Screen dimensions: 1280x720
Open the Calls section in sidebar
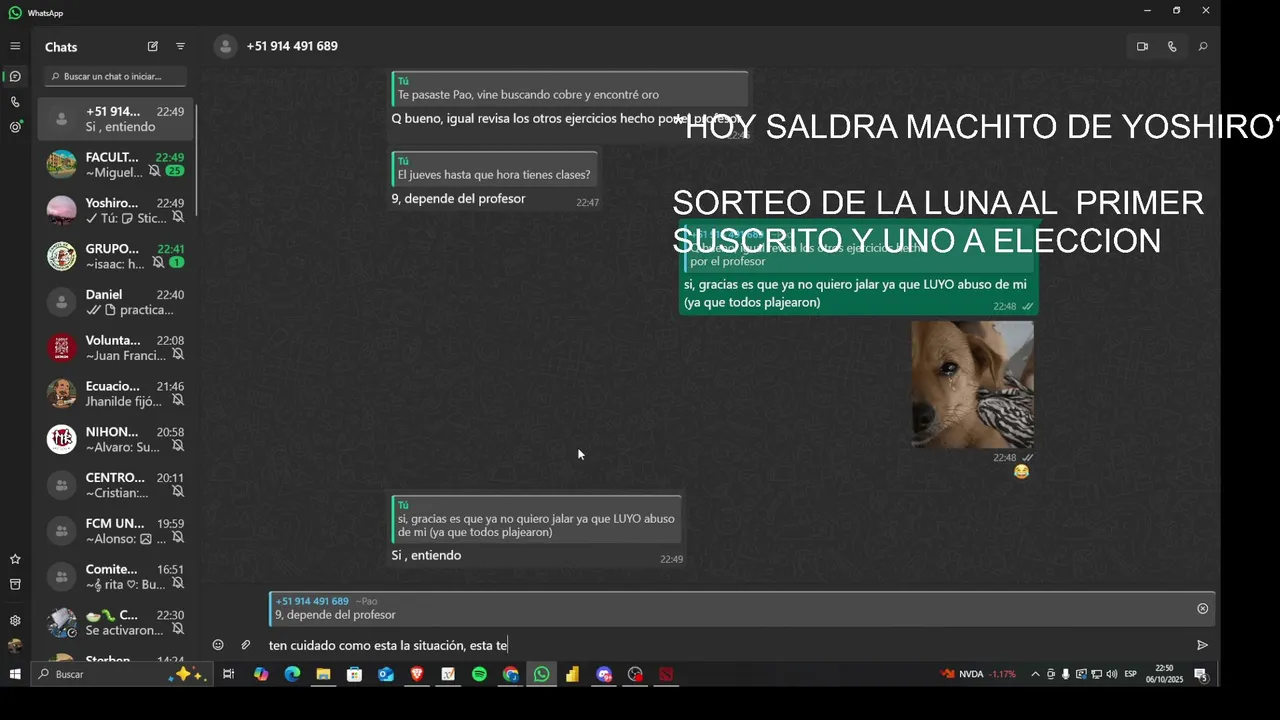pyautogui.click(x=15, y=102)
